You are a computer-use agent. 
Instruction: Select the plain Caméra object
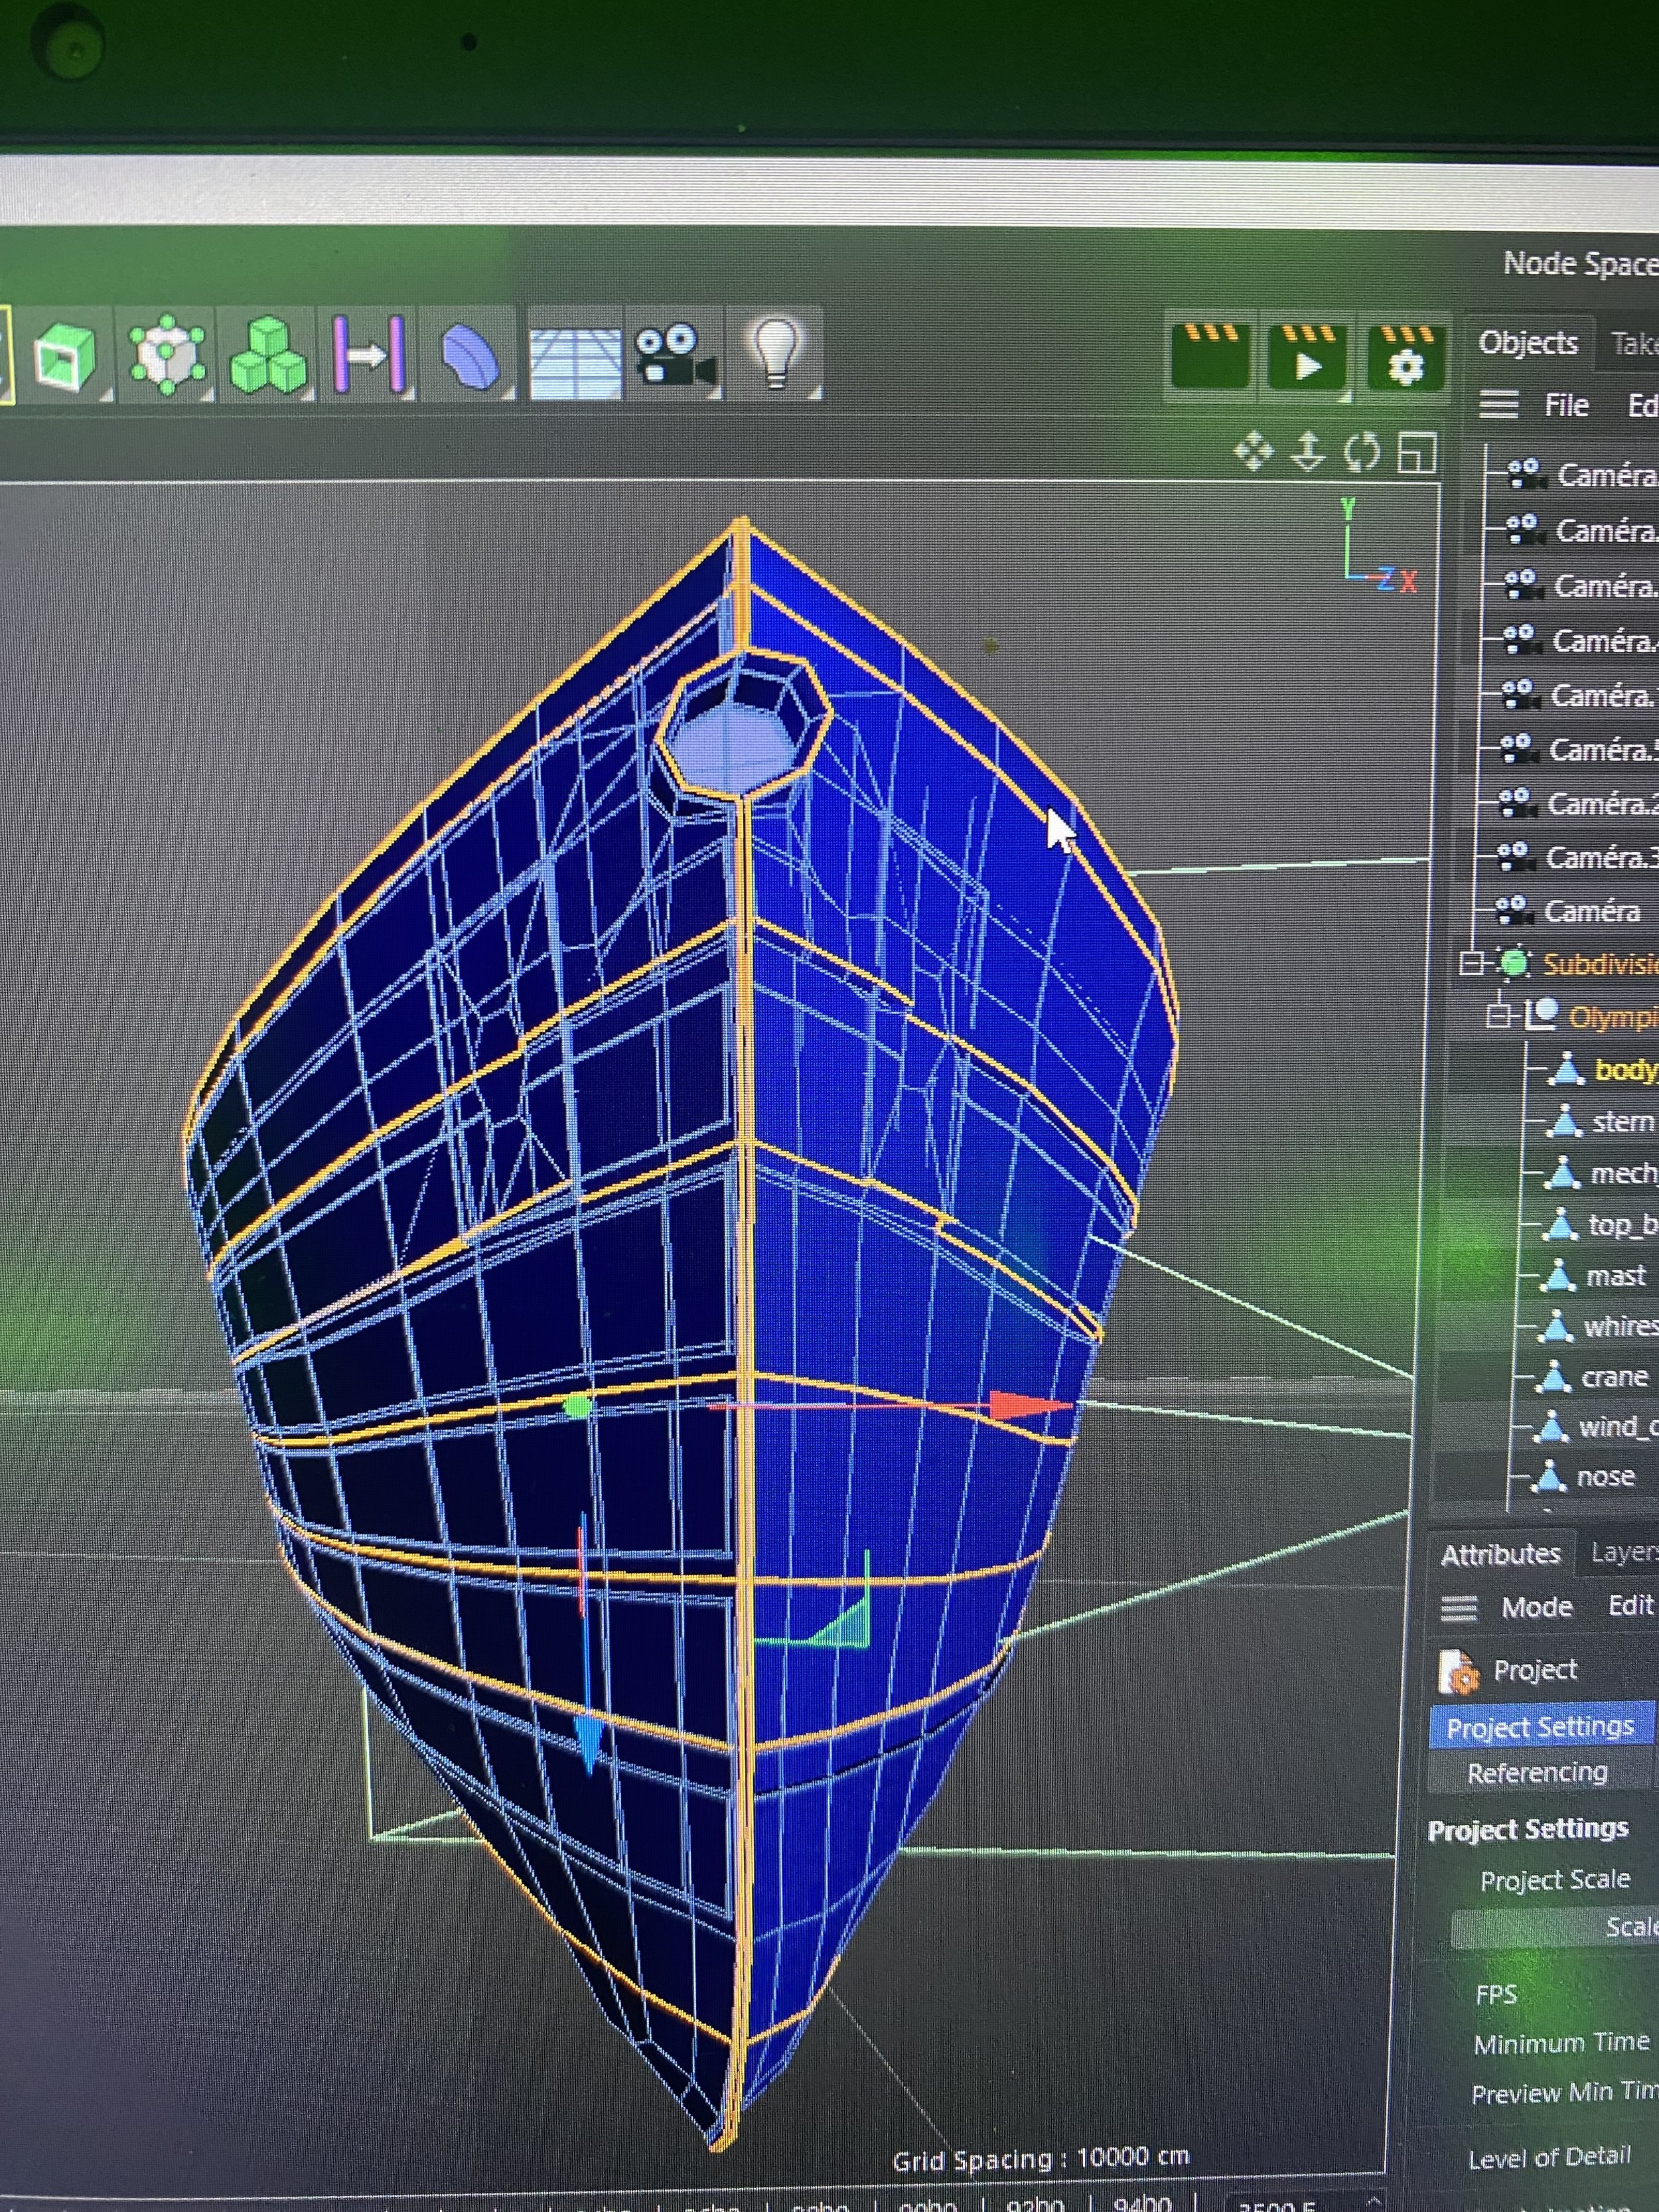click(x=1592, y=911)
